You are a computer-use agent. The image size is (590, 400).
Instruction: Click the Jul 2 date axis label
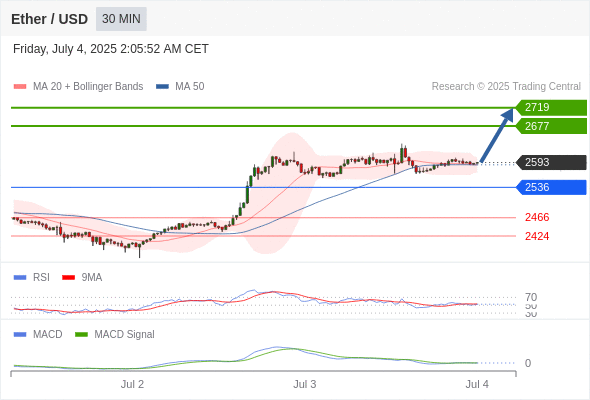(132, 384)
